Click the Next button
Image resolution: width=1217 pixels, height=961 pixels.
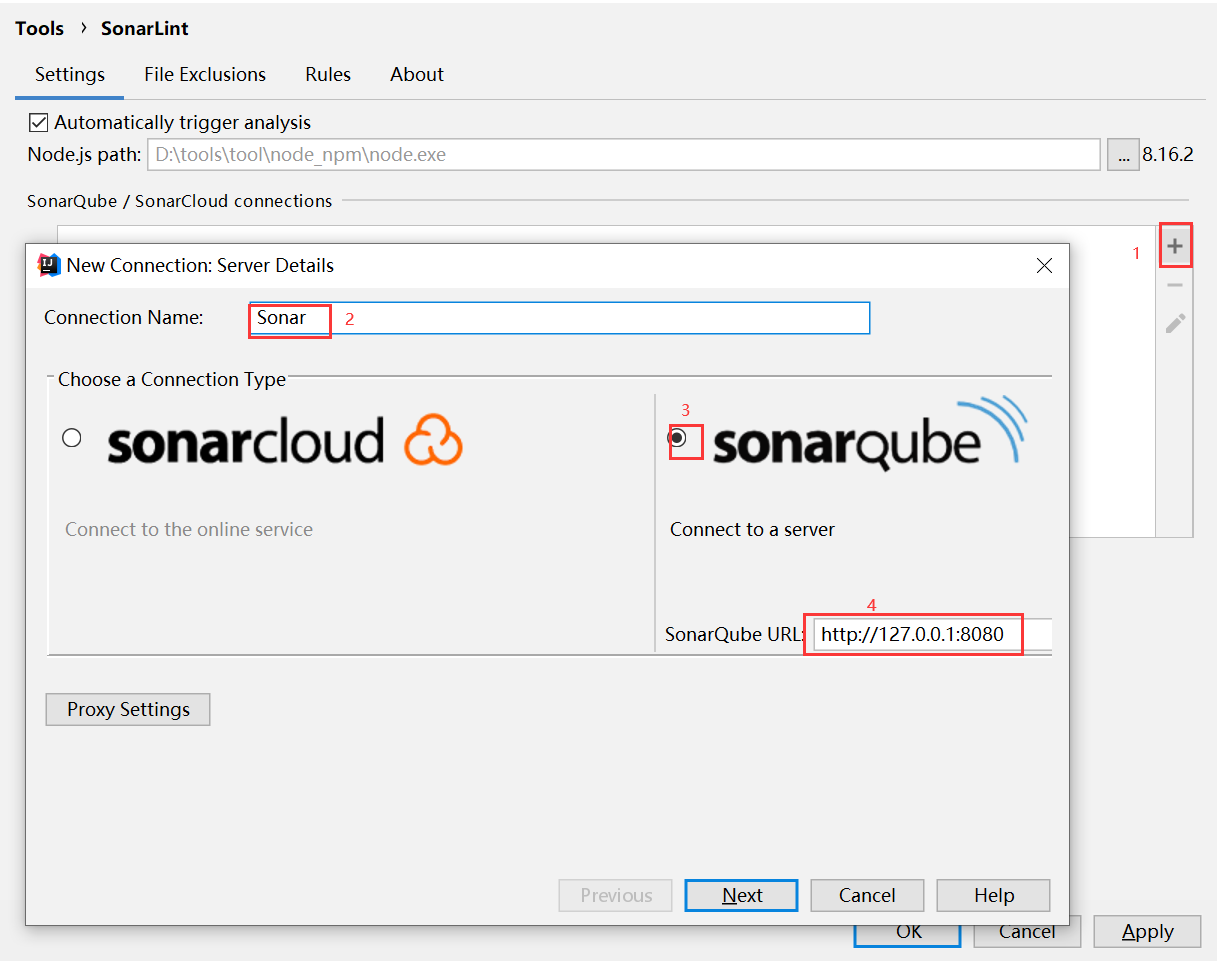pyautogui.click(x=741, y=896)
